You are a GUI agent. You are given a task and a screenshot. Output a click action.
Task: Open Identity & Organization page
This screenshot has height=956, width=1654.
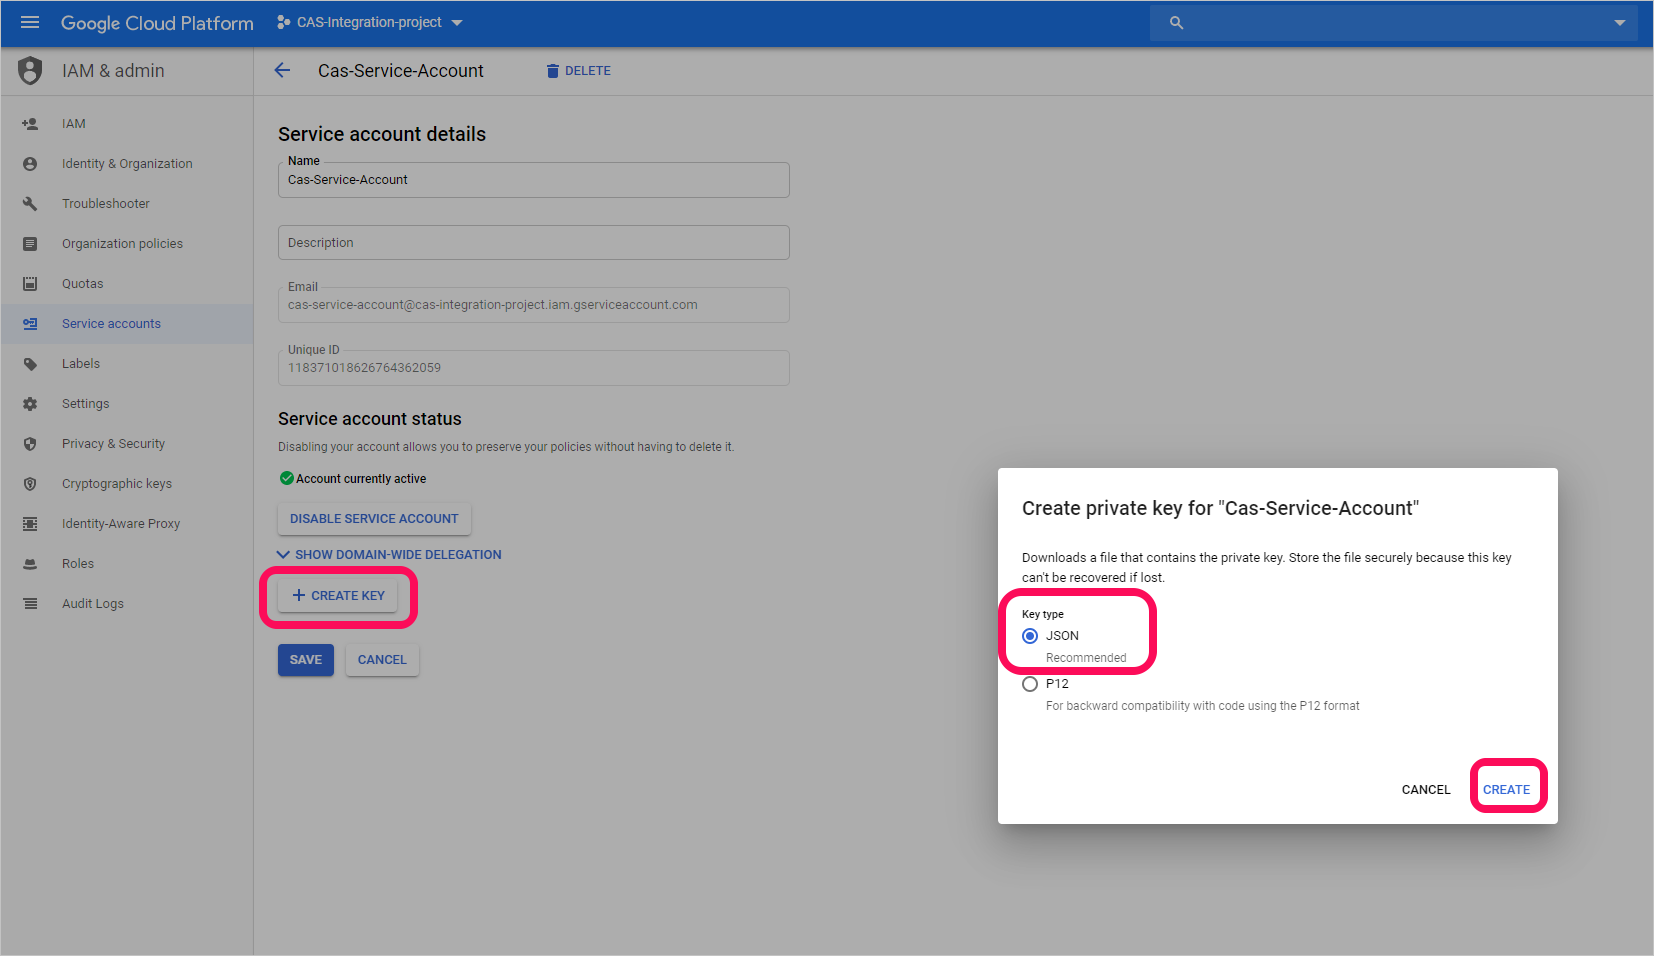(127, 164)
